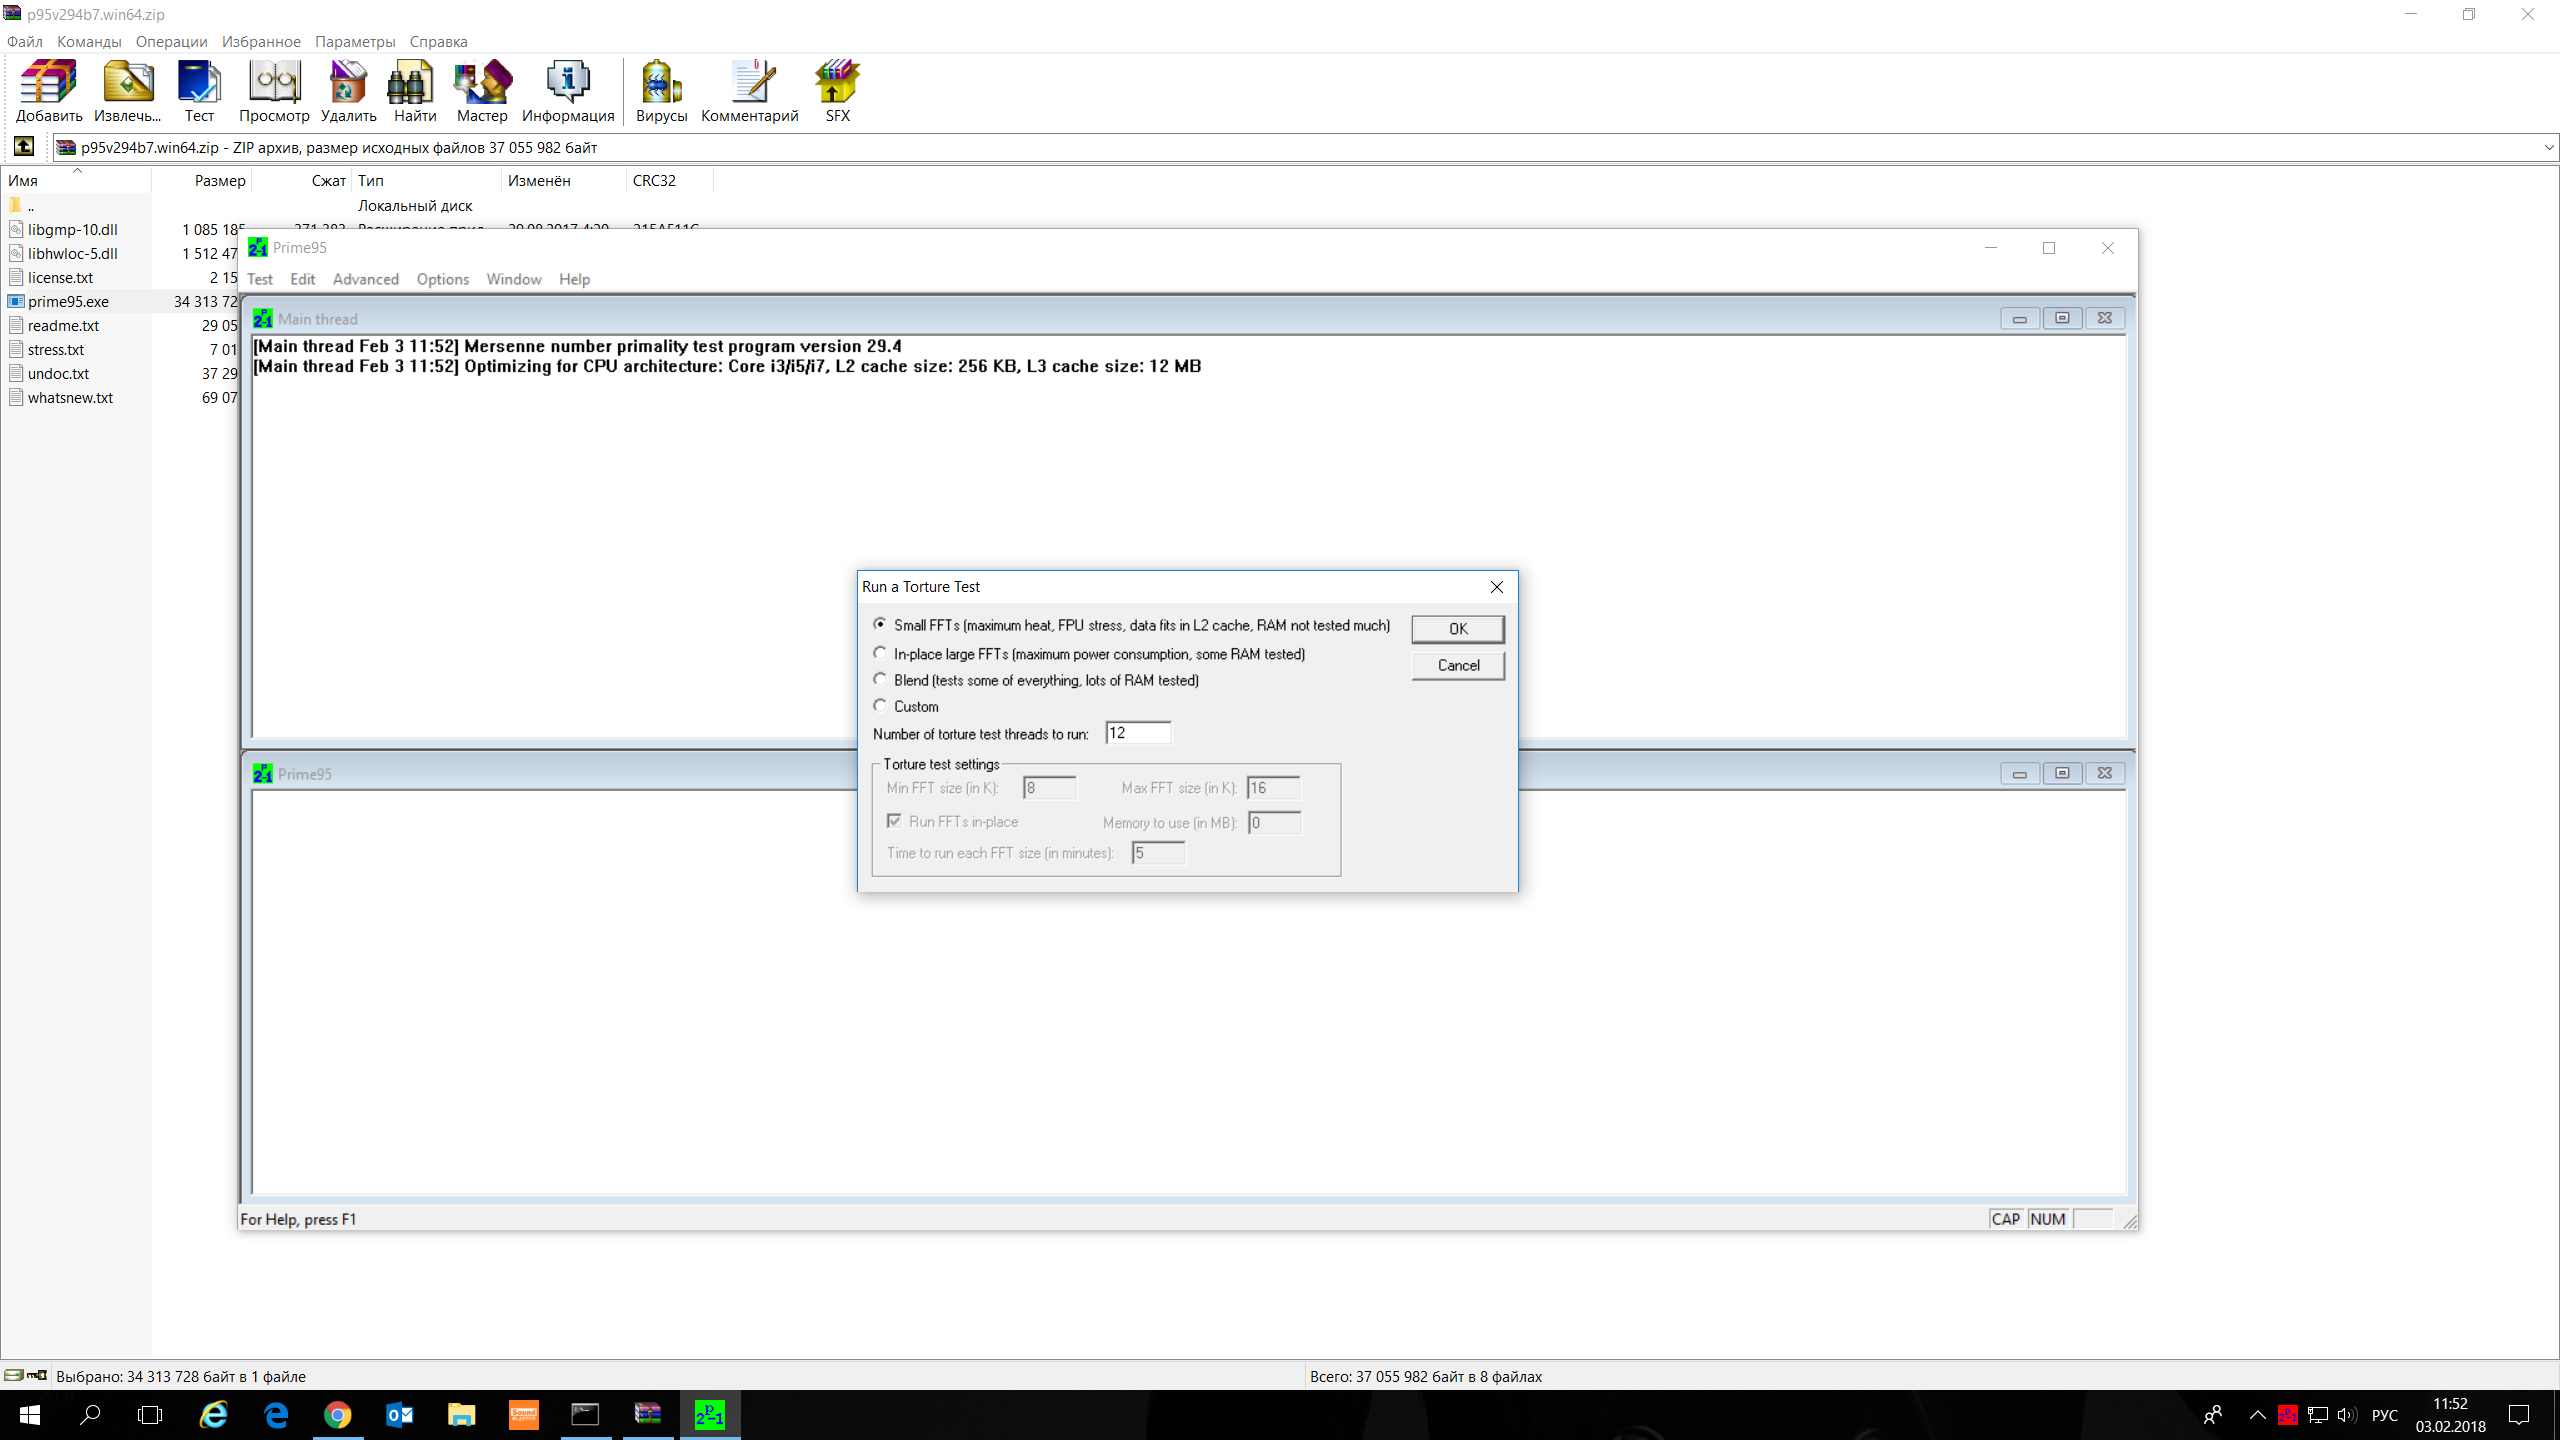Open the Операции menu in WinRAR

171,42
